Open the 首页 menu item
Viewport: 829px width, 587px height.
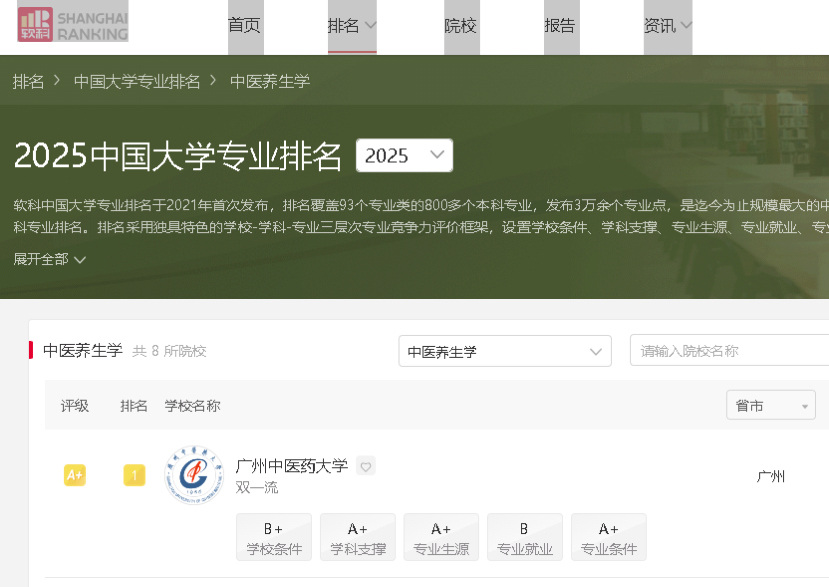pos(245,26)
